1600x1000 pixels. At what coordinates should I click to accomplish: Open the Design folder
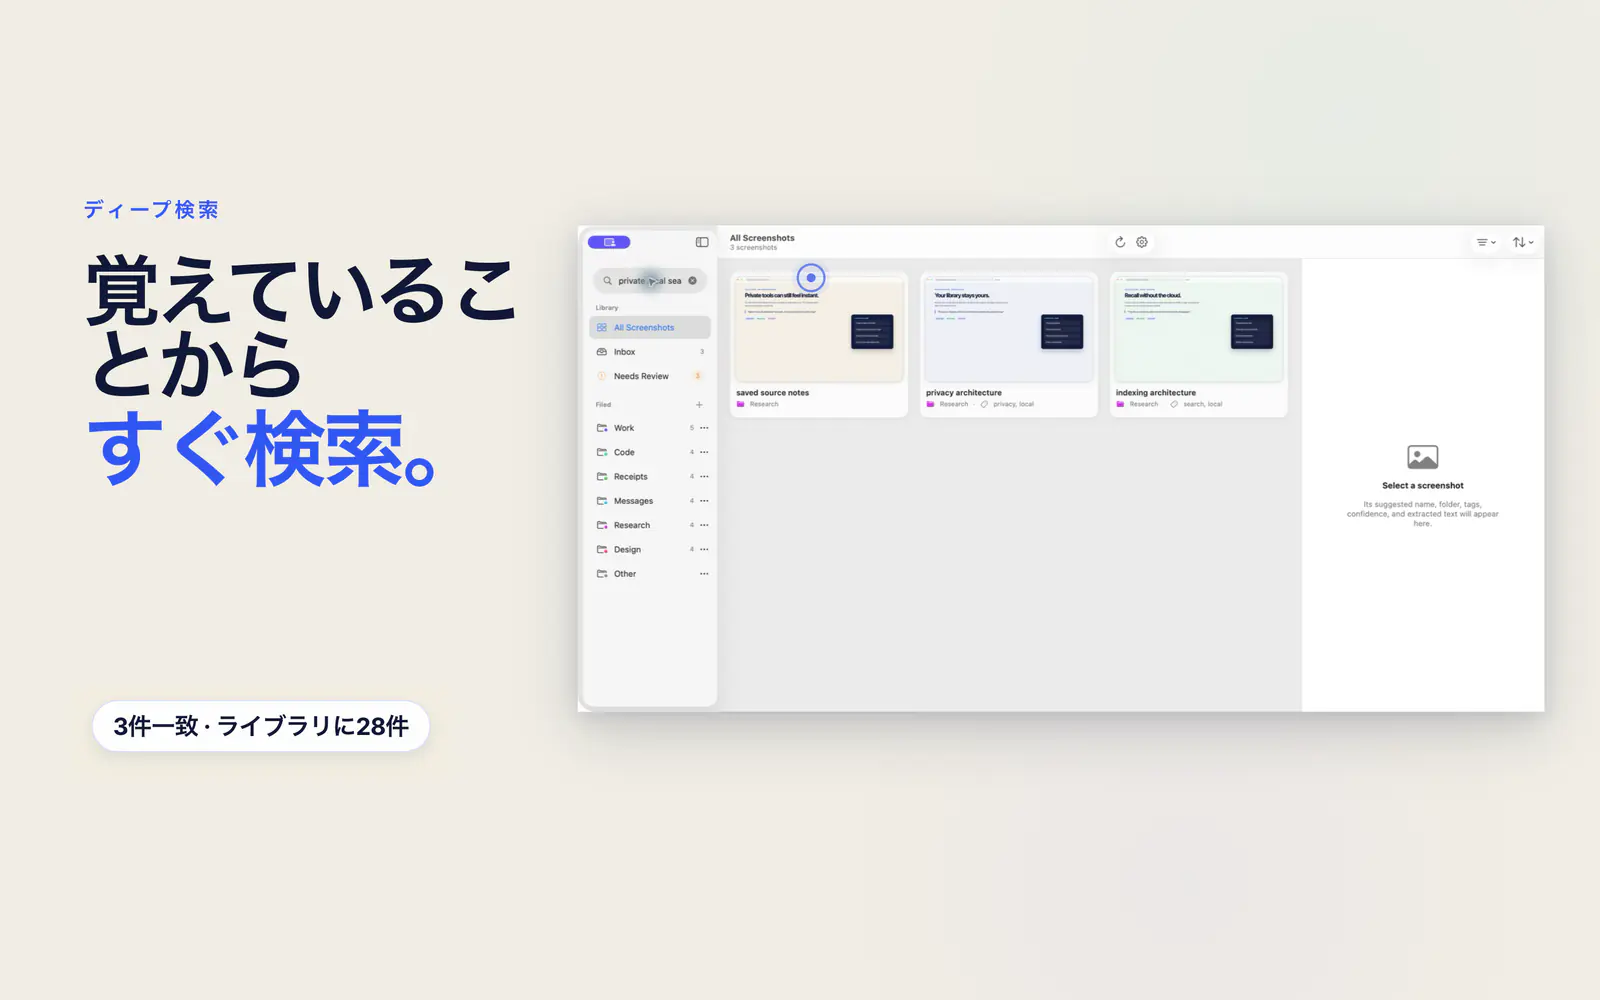[650, 550]
